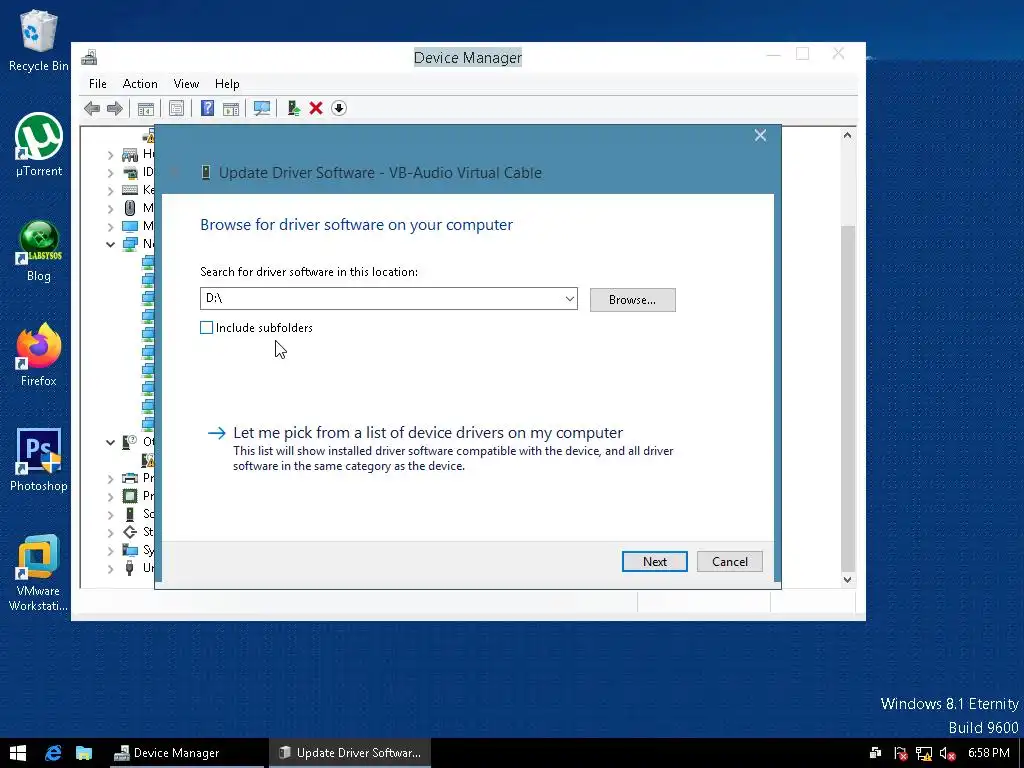This screenshot has width=1024, height=768.
Task: Open the File menu
Action: click(98, 84)
